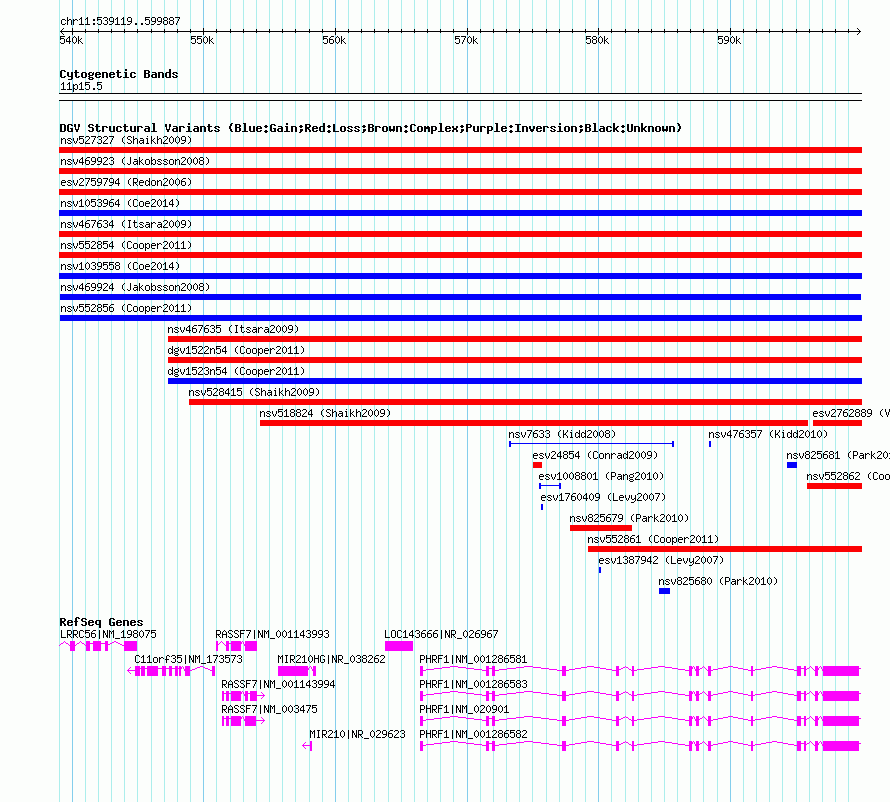Select the blue bar under dgv1523n54
Screen dimensions: 890x802
(515, 381)
